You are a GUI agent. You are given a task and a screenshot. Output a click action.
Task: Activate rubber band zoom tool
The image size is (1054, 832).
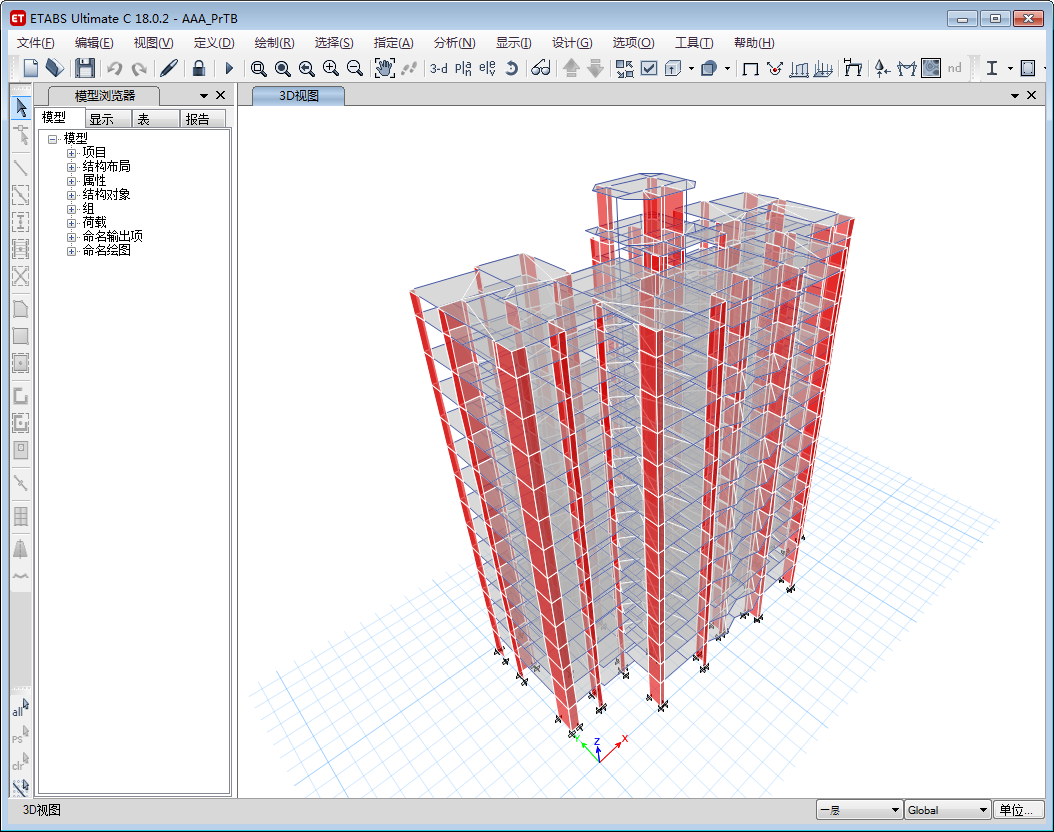click(259, 69)
